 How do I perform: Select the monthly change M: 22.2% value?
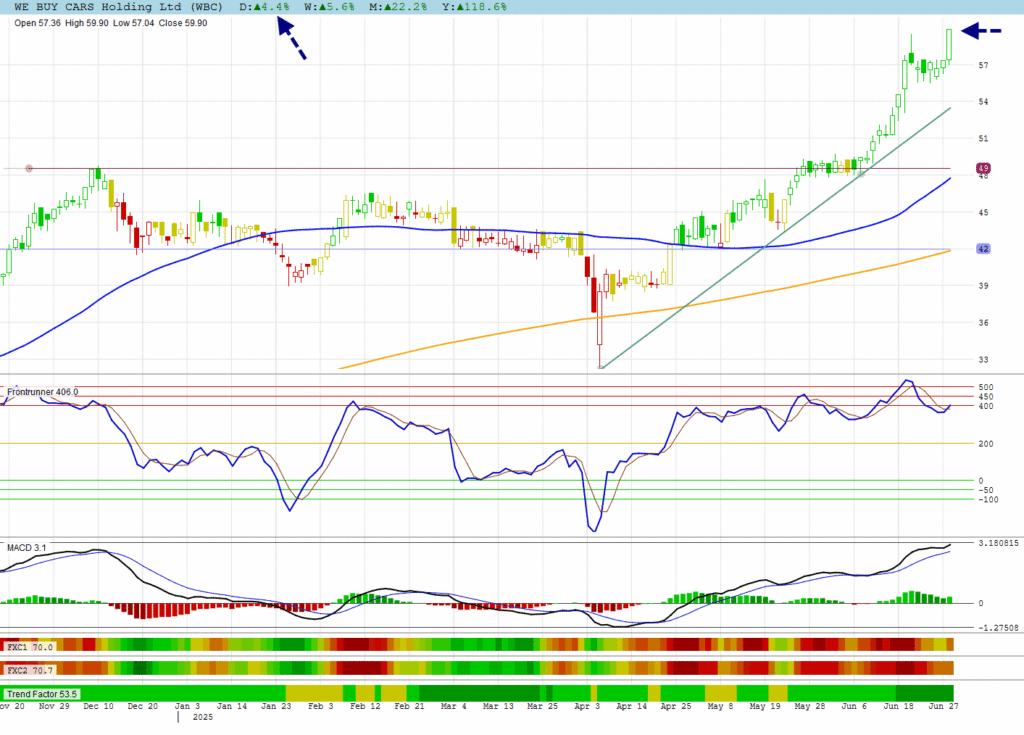(x=398, y=7)
